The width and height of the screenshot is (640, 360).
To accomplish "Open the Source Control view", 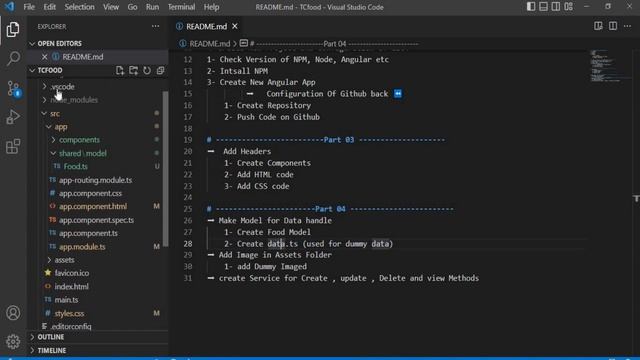I will coord(13,89).
